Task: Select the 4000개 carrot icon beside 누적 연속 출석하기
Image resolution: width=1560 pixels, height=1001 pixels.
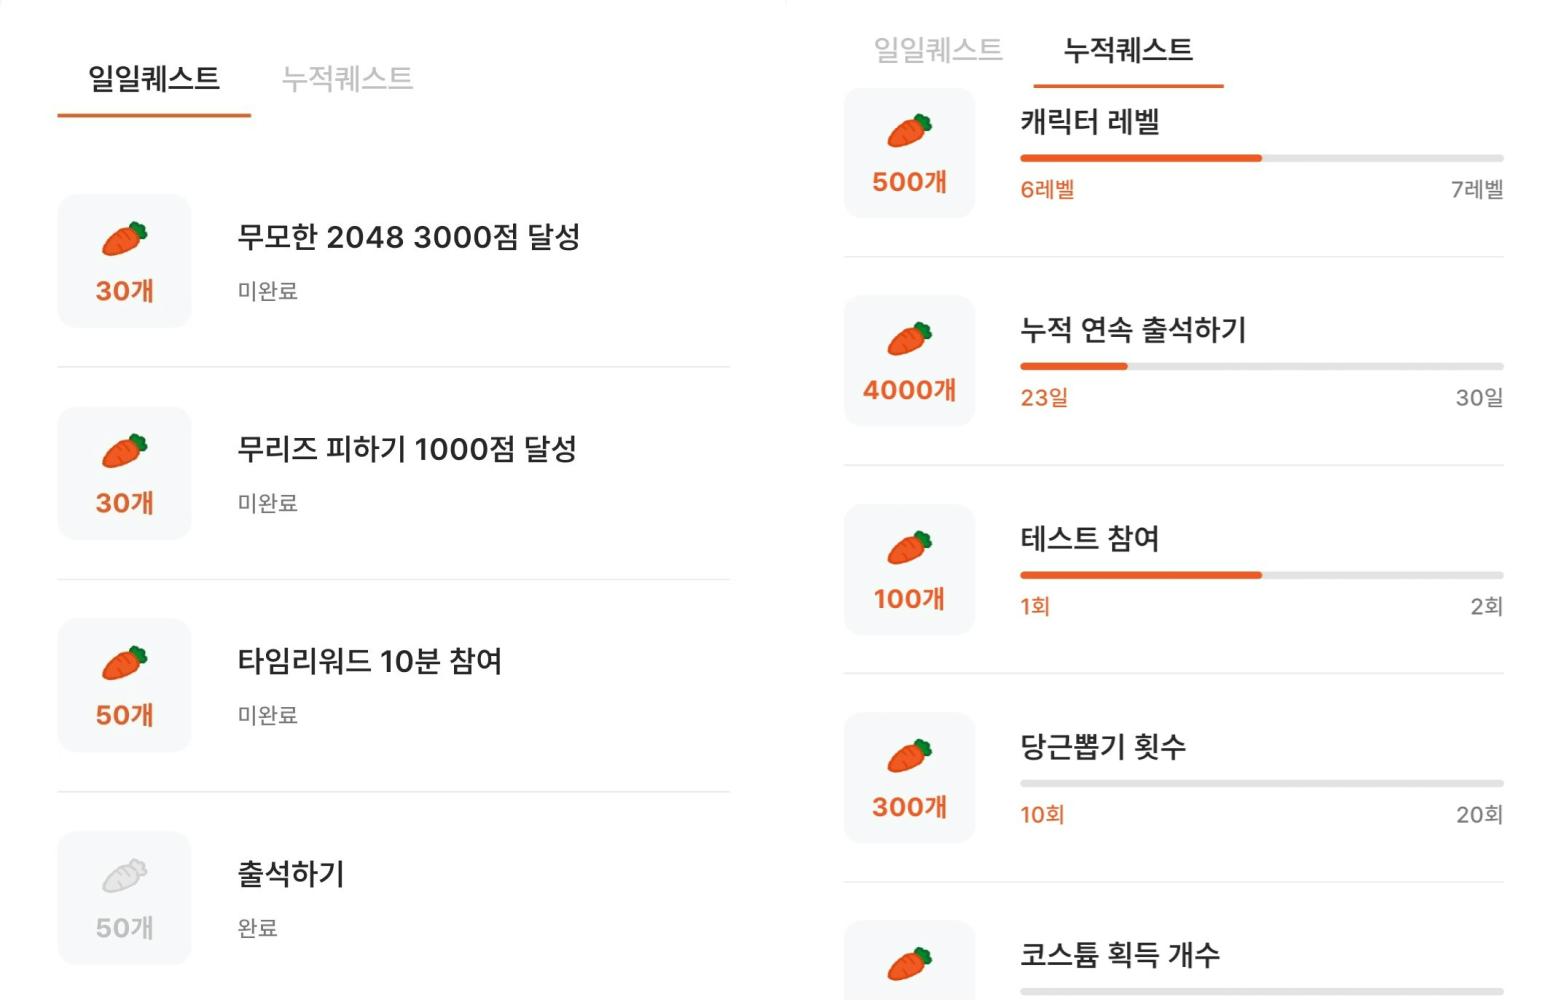Action: pyautogui.click(x=908, y=361)
